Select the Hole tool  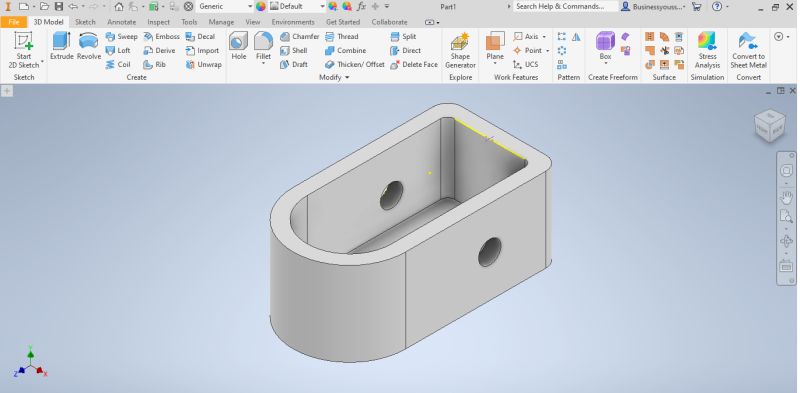coord(239,46)
